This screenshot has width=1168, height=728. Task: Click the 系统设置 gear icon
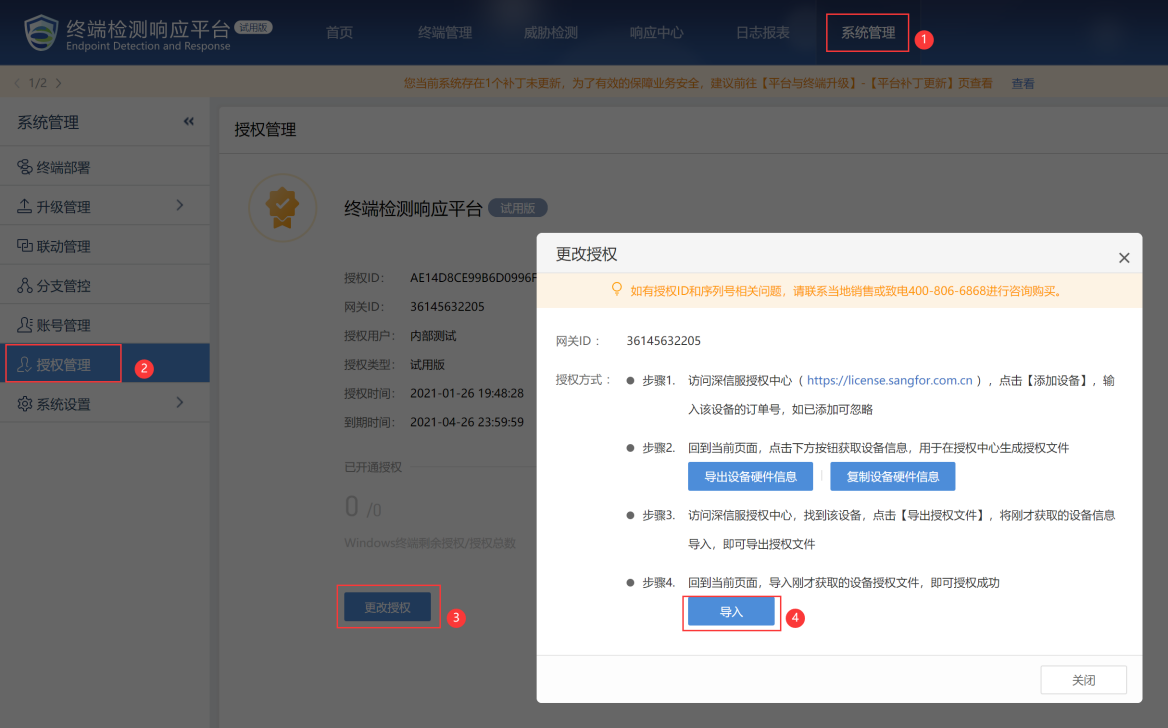click(x=25, y=404)
